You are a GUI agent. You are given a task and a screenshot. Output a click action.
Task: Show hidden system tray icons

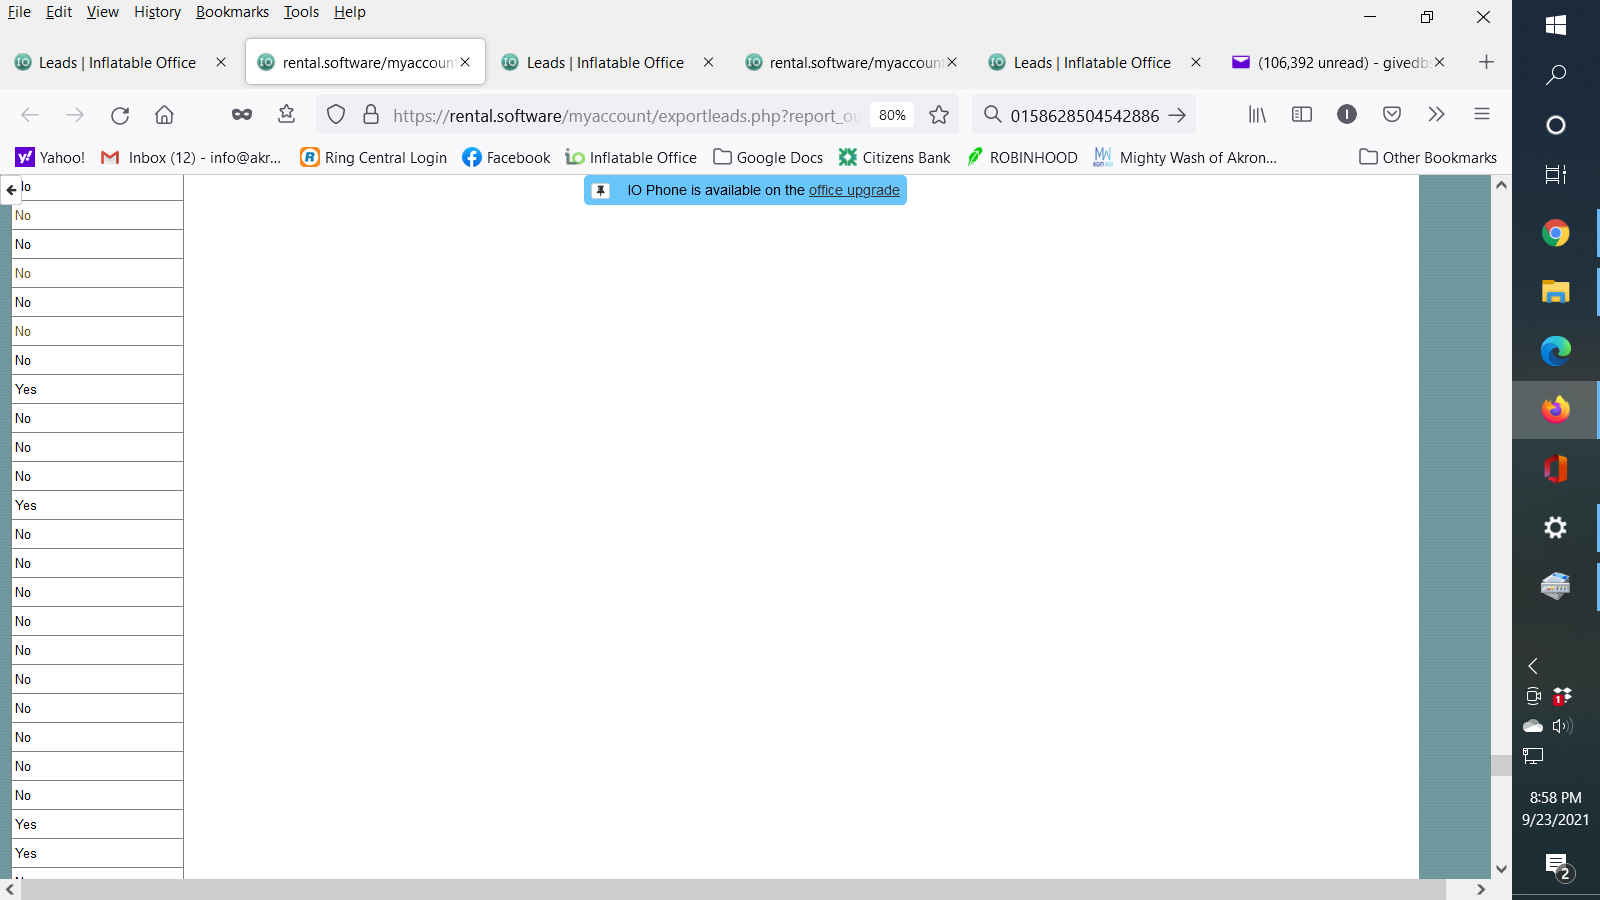[1532, 666]
